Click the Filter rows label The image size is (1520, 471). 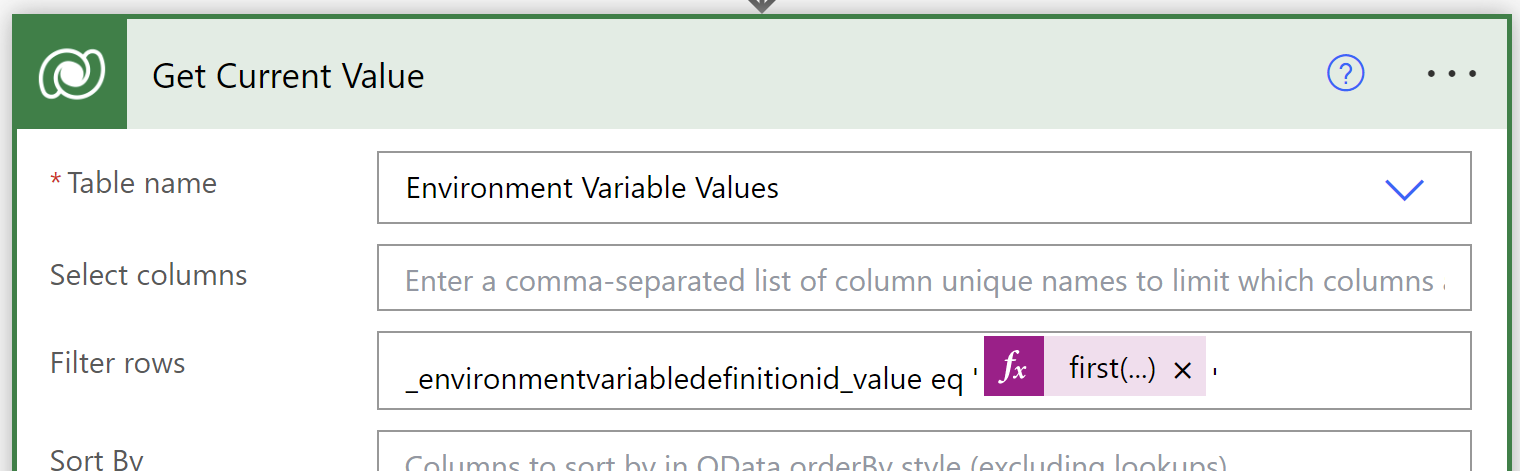click(117, 363)
